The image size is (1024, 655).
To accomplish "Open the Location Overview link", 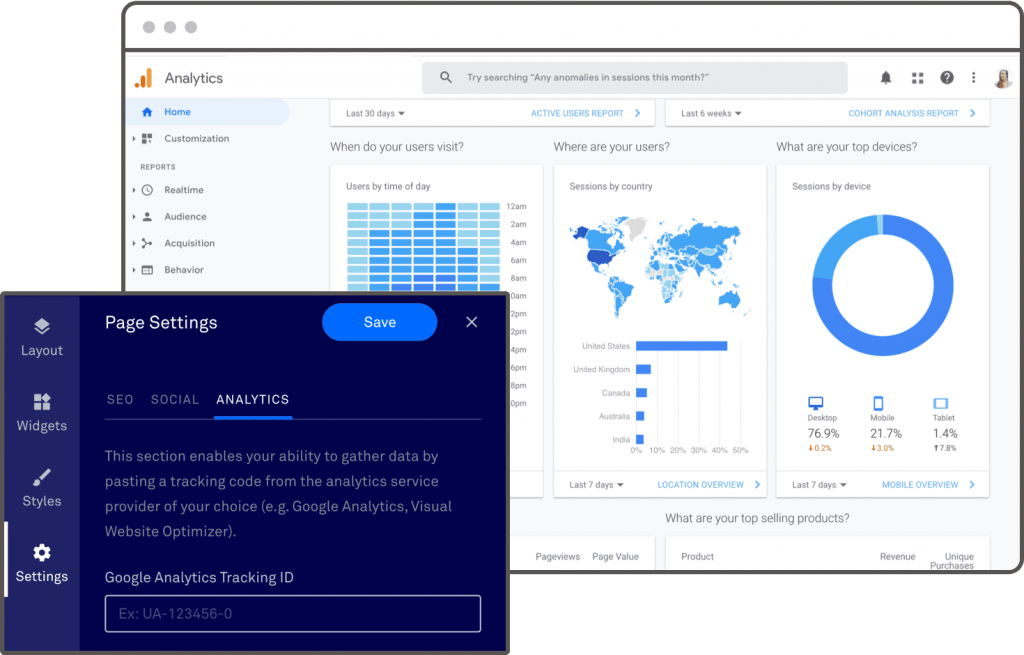I will (700, 485).
